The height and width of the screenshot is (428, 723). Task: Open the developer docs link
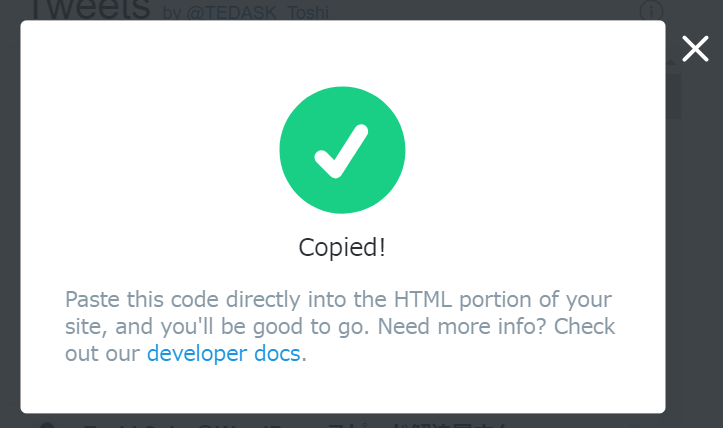pos(223,353)
